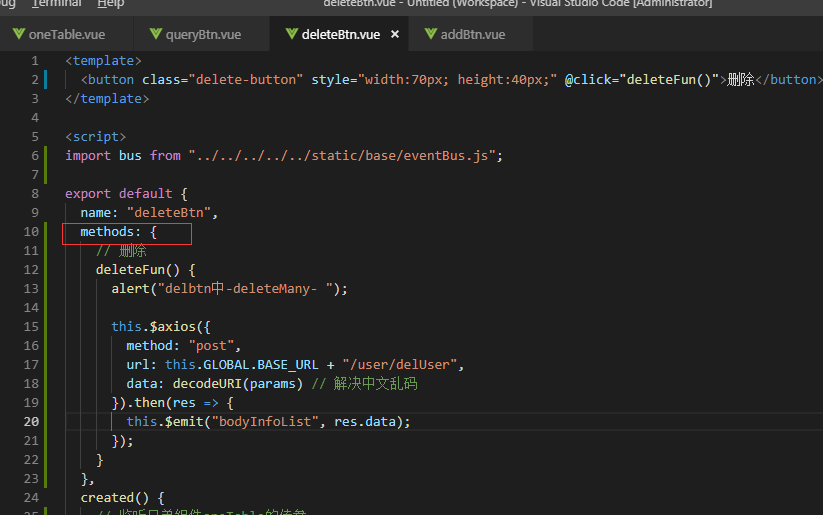Click the 'export default' statement
The image size is (823, 515).
(x=119, y=194)
